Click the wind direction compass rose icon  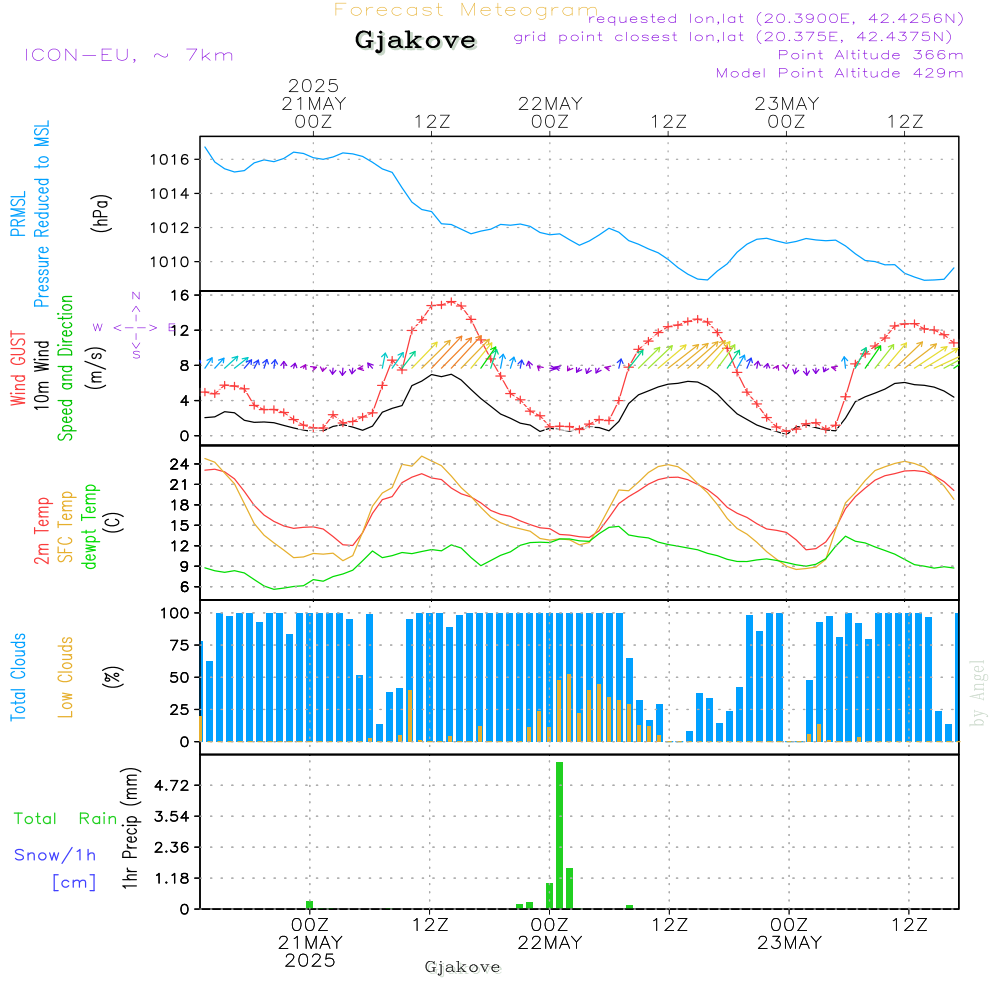pyautogui.click(x=135, y=326)
